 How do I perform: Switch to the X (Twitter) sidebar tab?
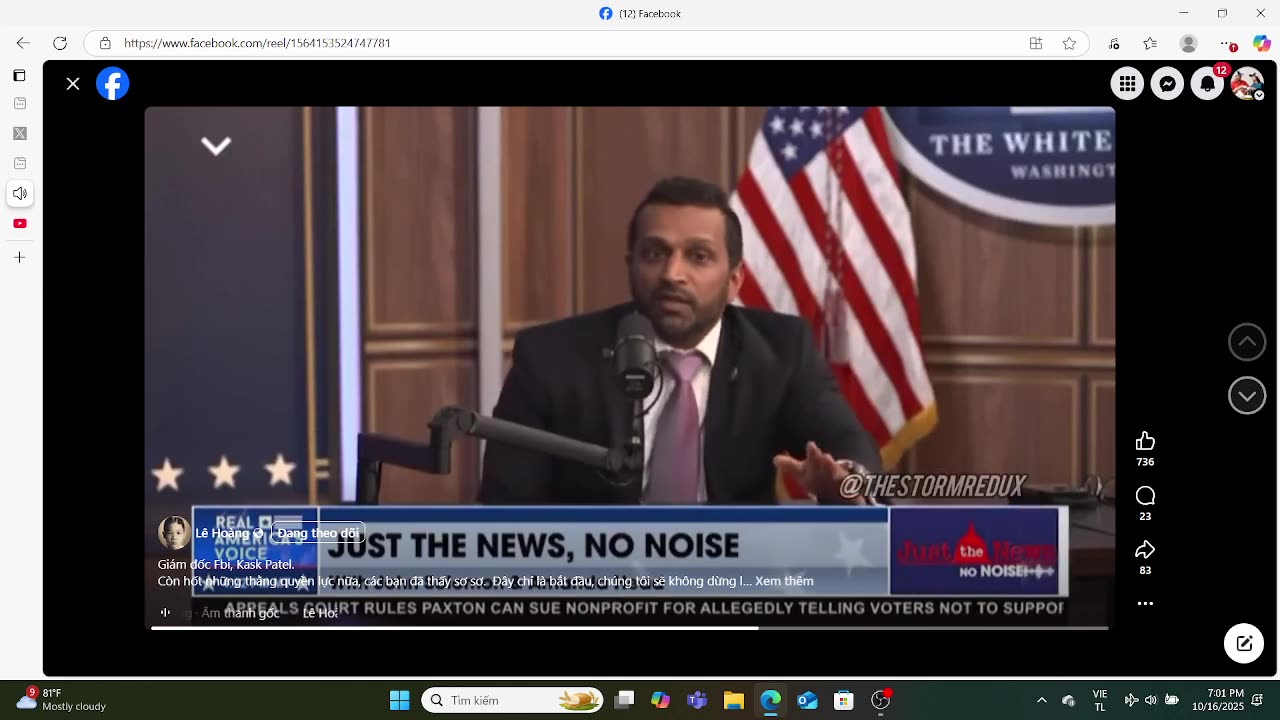(x=19, y=133)
